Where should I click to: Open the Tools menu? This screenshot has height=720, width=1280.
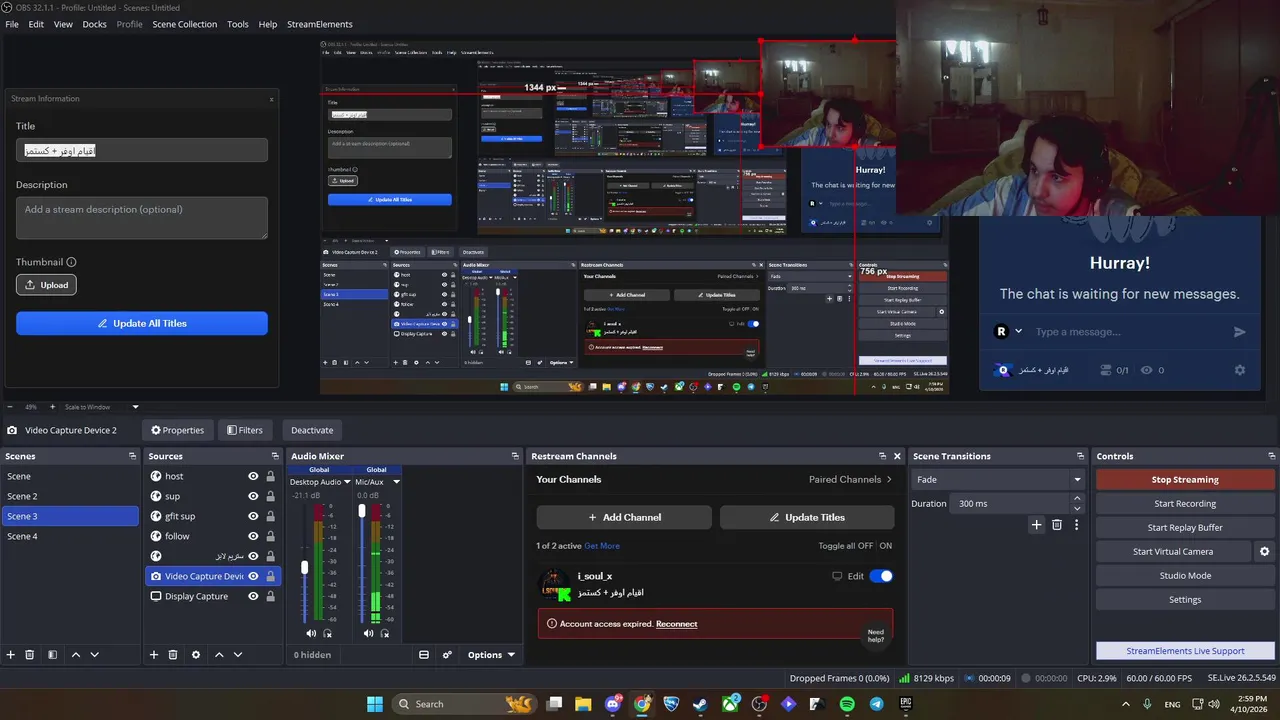point(238,24)
